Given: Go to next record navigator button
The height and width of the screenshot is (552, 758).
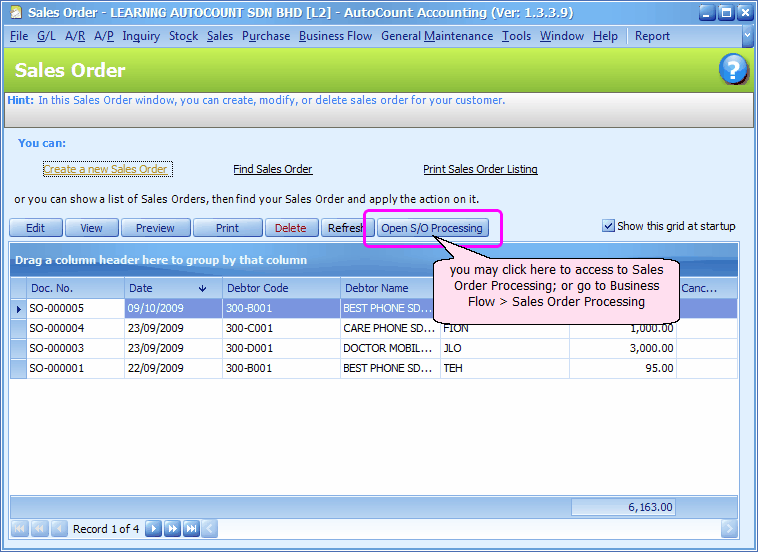Looking at the screenshot, I should pos(153,529).
